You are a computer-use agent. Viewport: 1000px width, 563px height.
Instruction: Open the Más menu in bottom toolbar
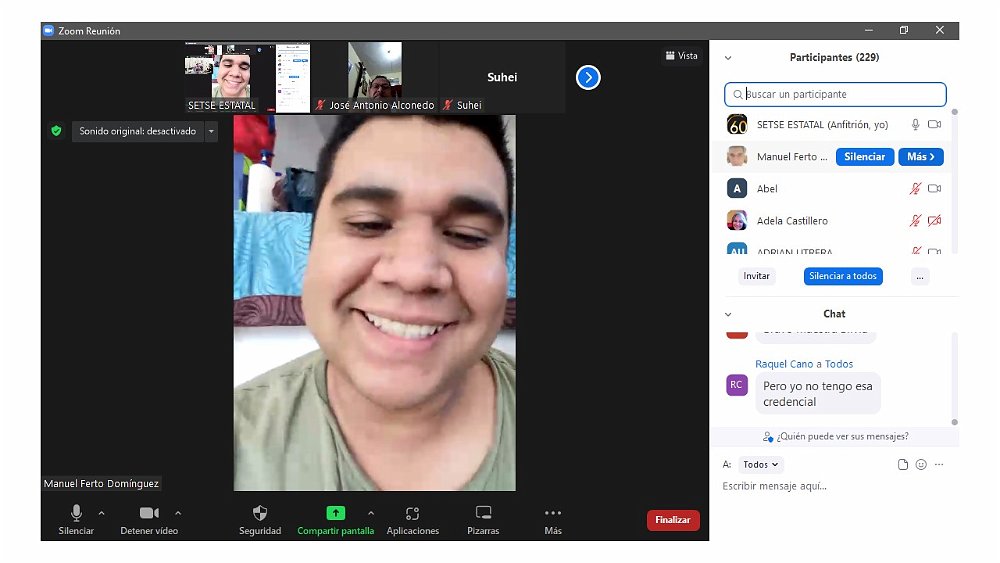click(553, 513)
